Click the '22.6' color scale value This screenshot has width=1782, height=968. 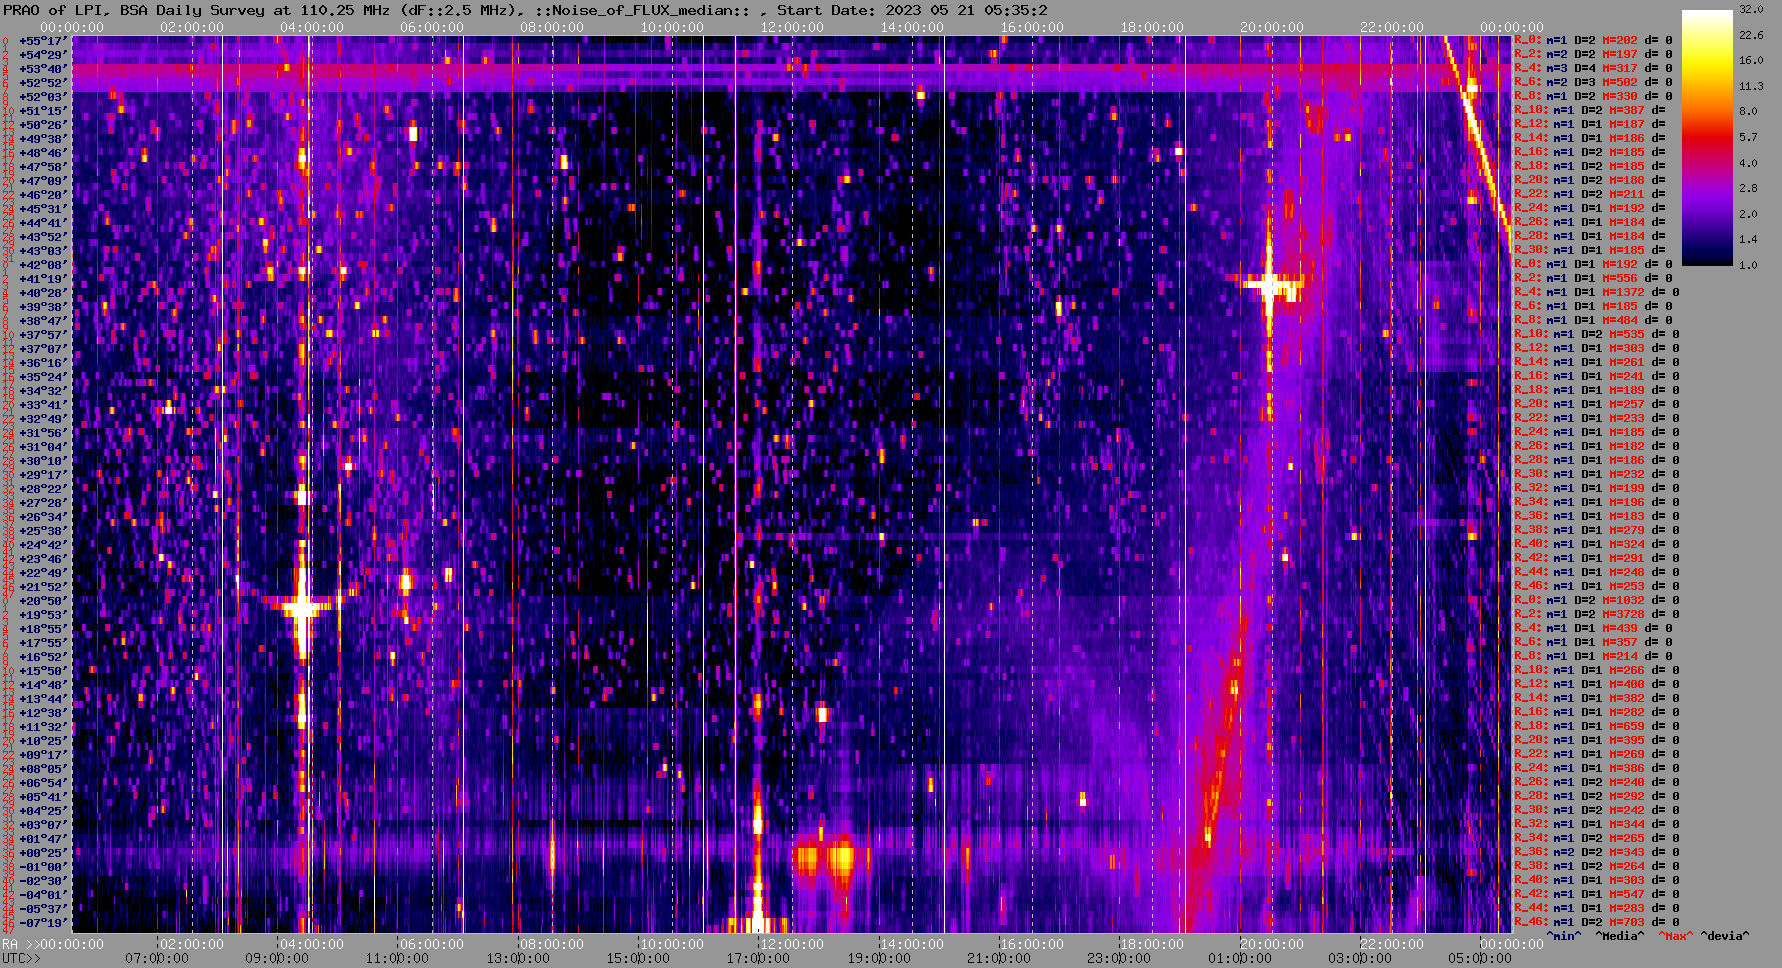coord(1751,35)
